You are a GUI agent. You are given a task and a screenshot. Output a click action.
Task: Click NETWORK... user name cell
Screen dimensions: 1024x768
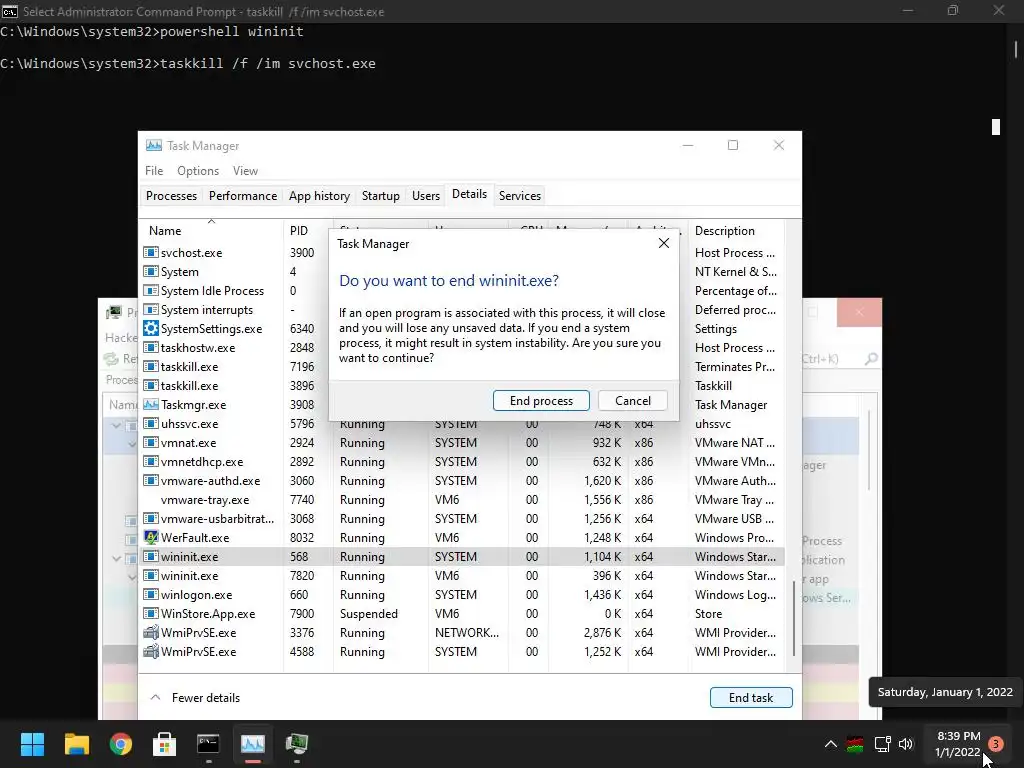466,632
